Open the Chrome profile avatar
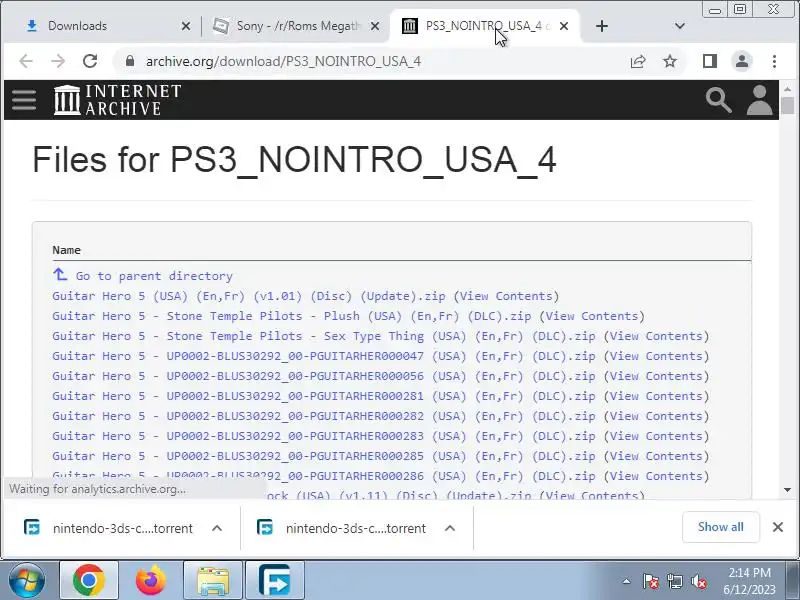800x600 pixels. 742,61
